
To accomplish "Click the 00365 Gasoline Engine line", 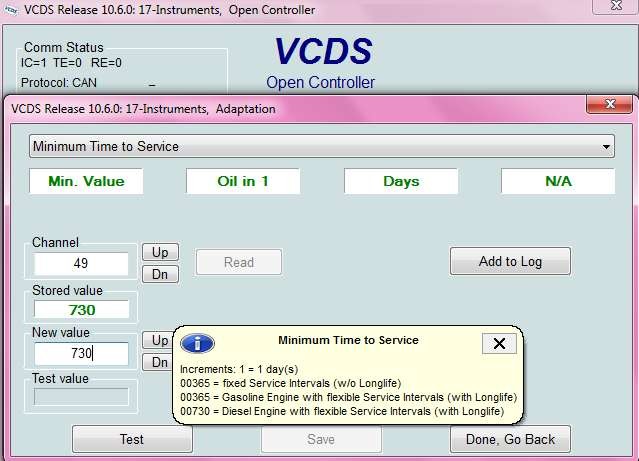I will coord(348,397).
